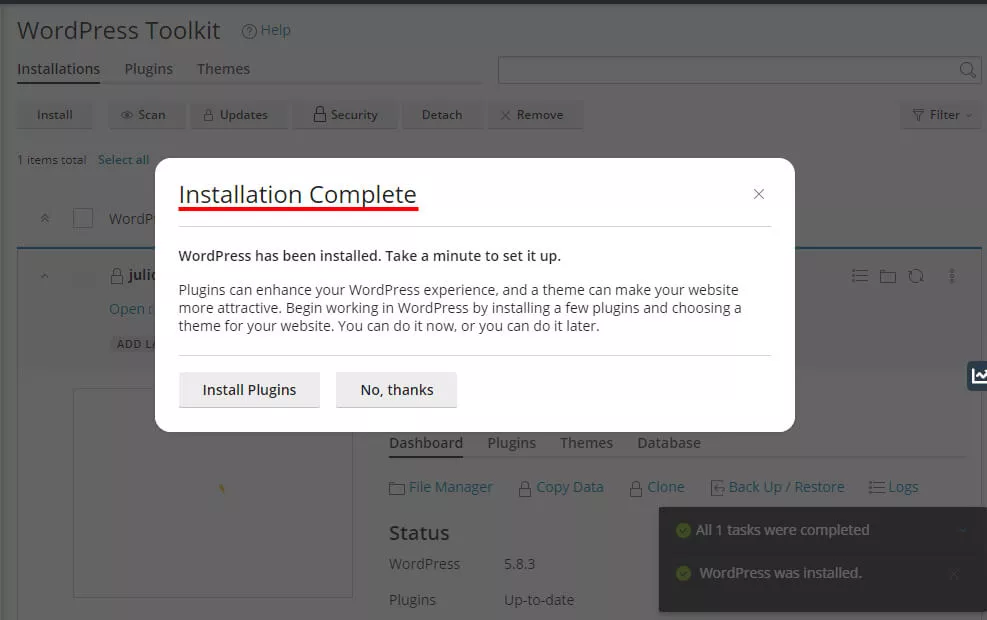Open the three-dot more menu
This screenshot has width=987, height=620.
pos(952,276)
